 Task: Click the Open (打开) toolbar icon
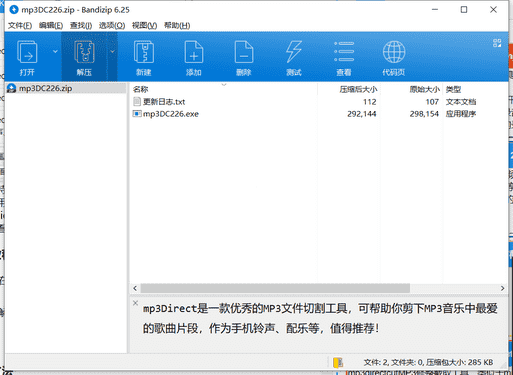(x=27, y=57)
